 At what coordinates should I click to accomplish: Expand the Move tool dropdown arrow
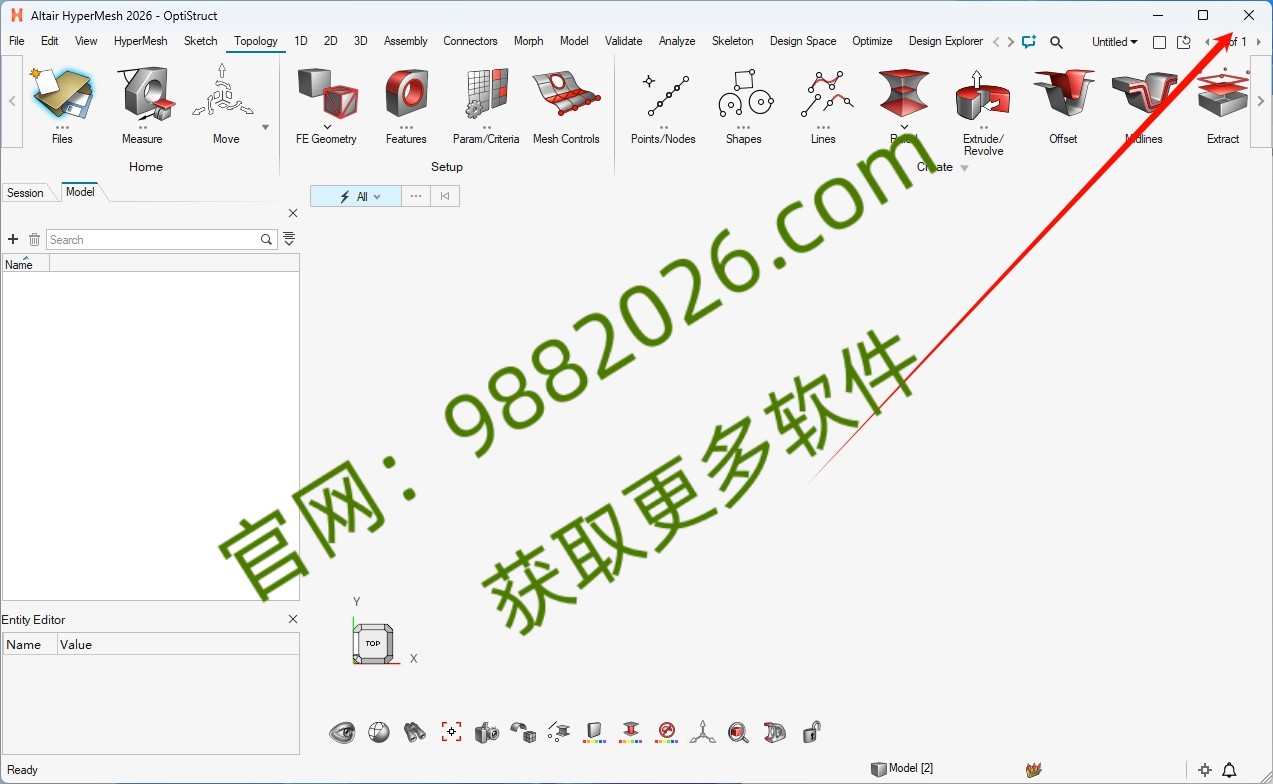265,127
